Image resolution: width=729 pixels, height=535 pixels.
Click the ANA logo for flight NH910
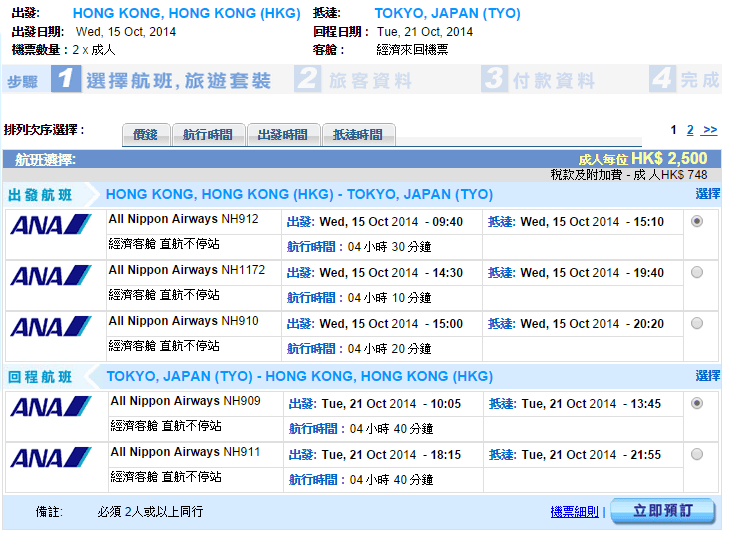point(51,326)
